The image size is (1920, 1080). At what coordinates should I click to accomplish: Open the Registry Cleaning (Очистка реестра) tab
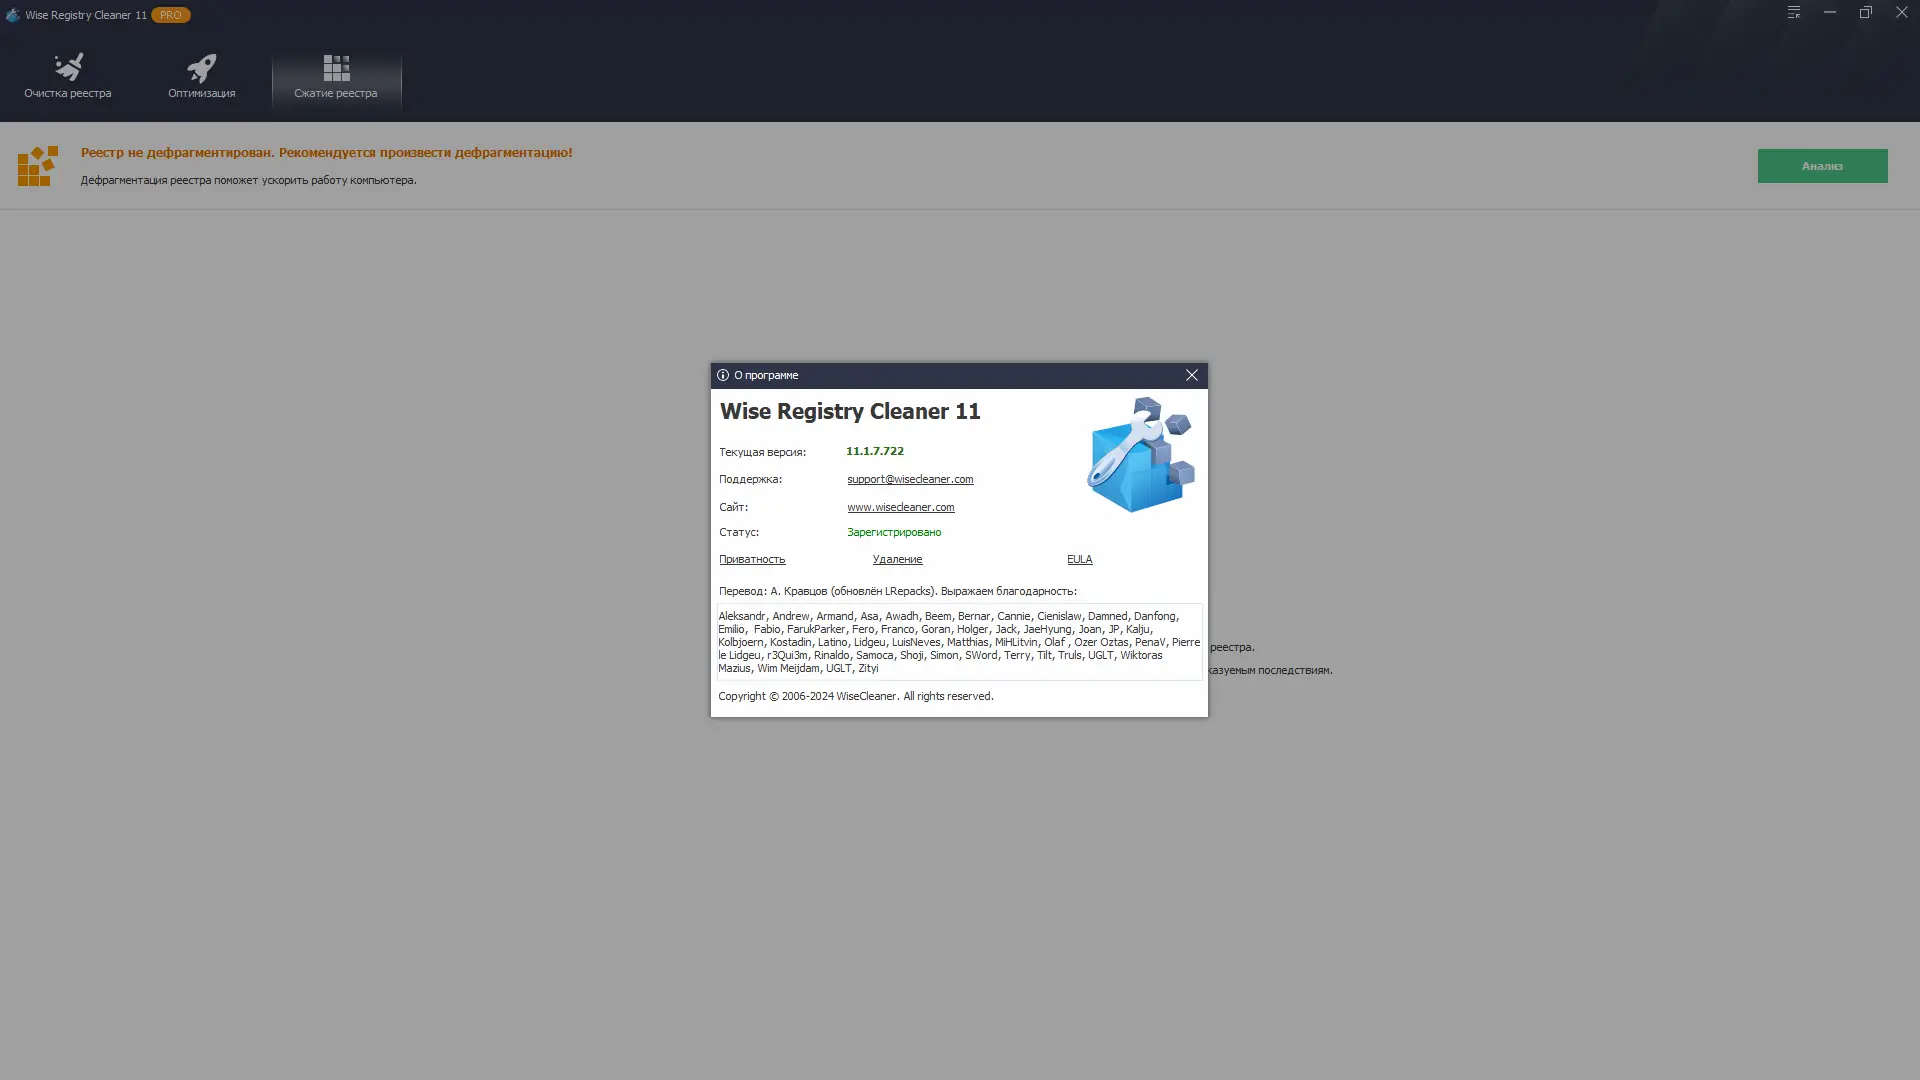tap(68, 77)
